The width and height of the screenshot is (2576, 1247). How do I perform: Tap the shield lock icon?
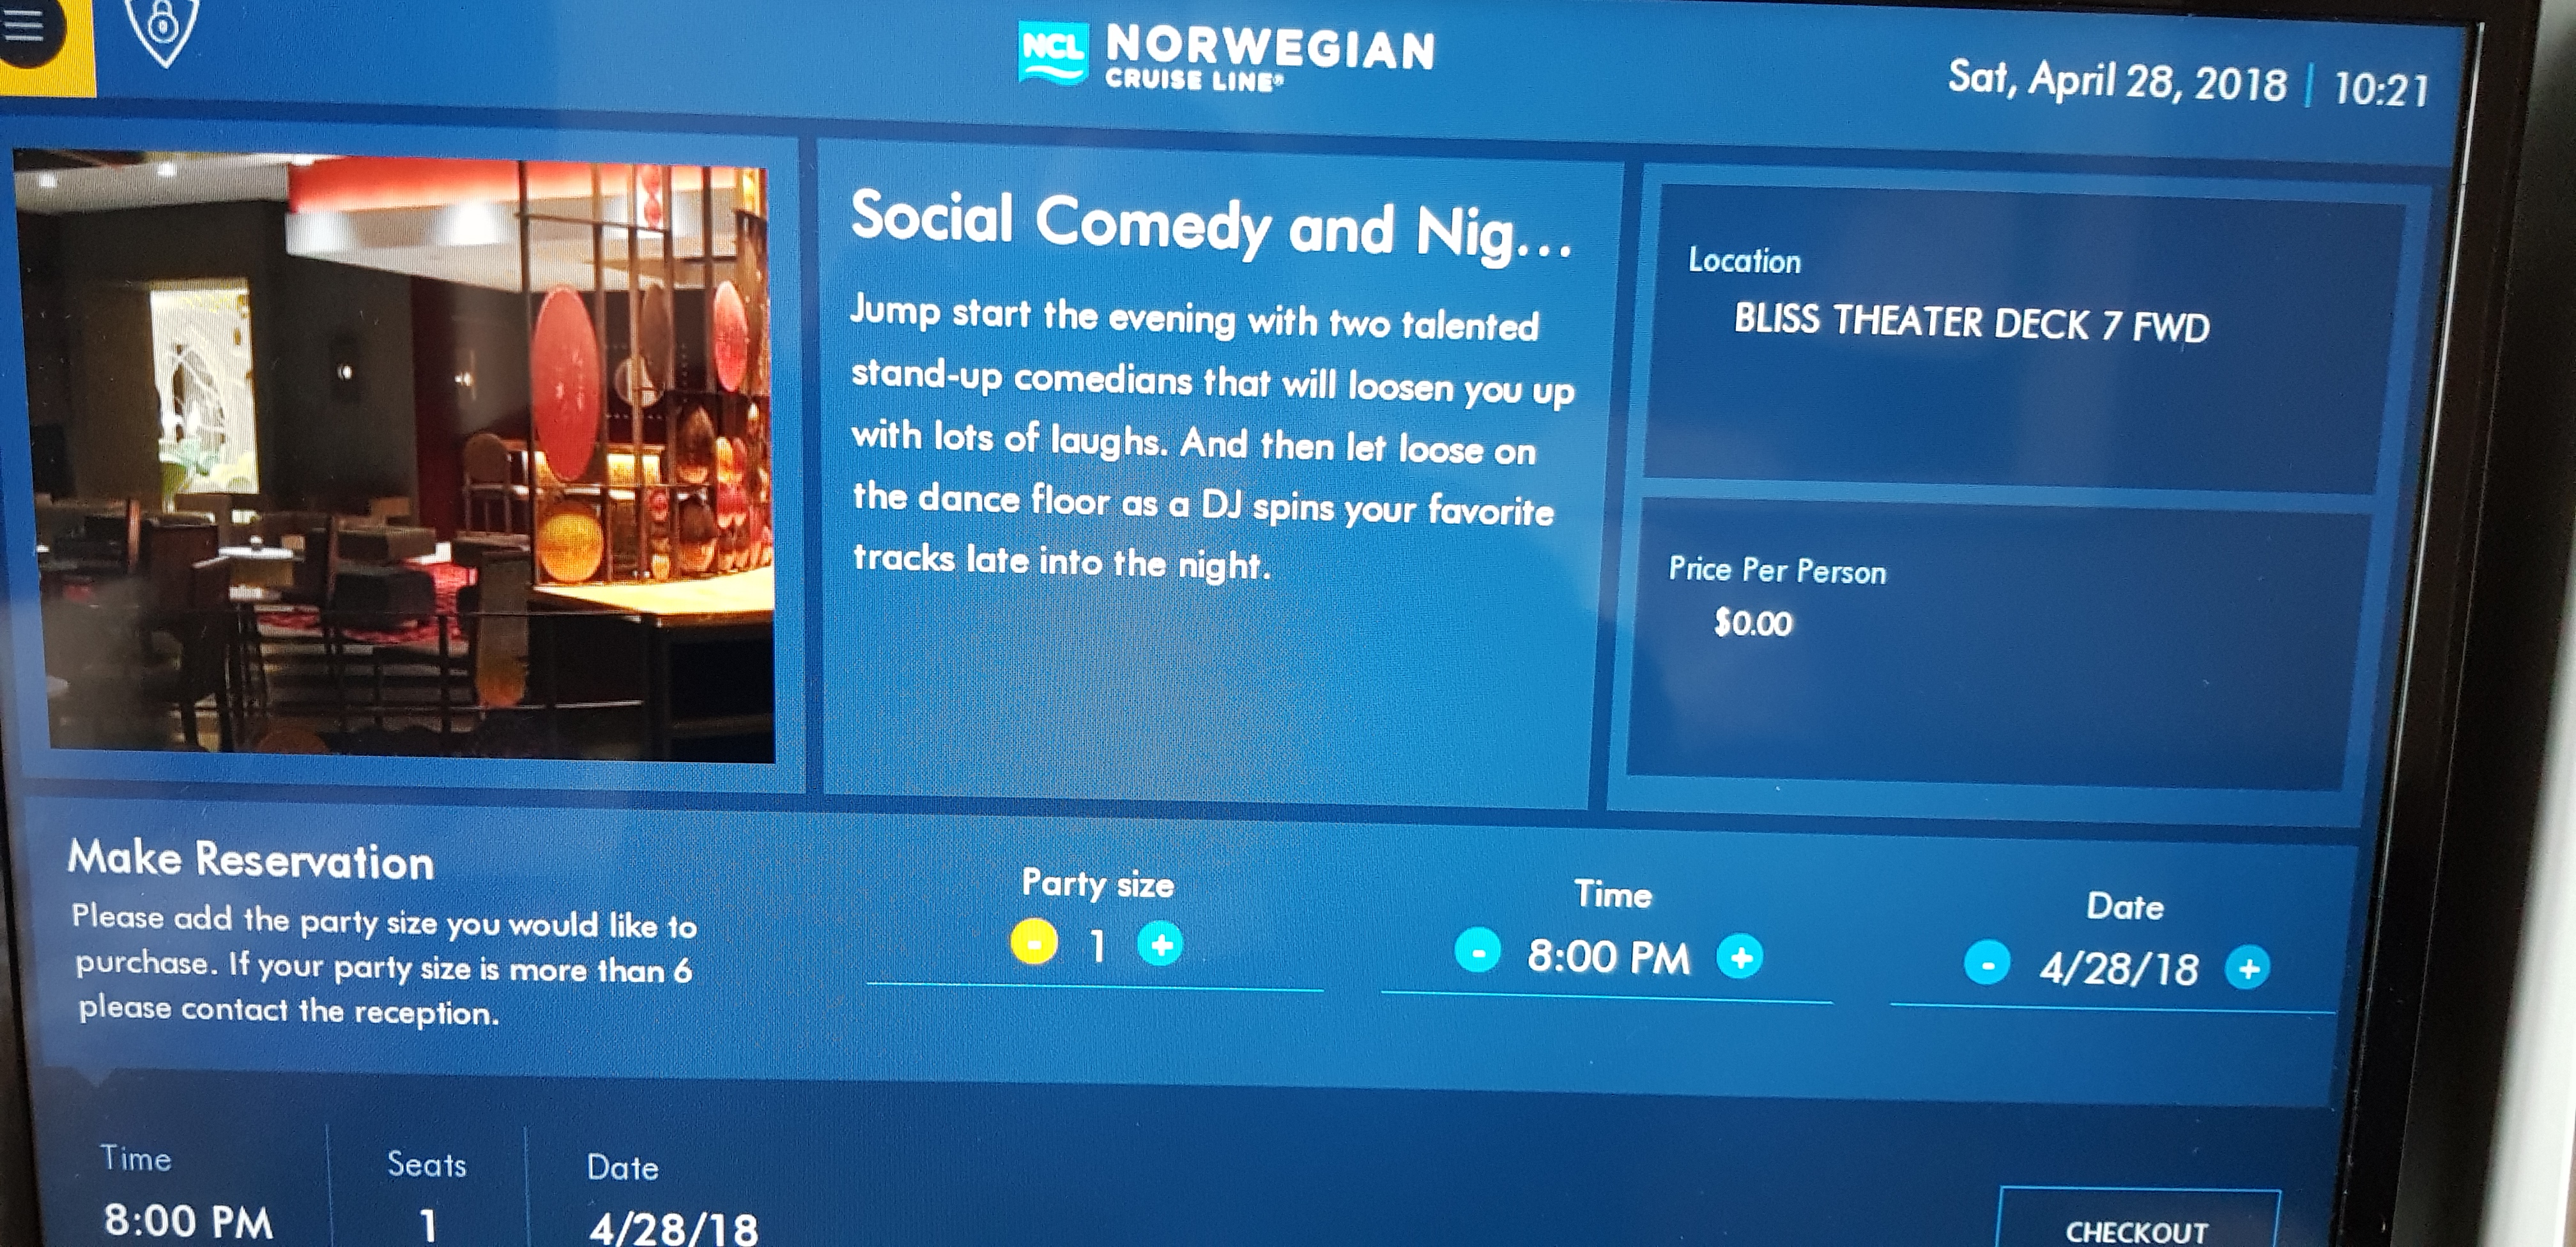162,30
